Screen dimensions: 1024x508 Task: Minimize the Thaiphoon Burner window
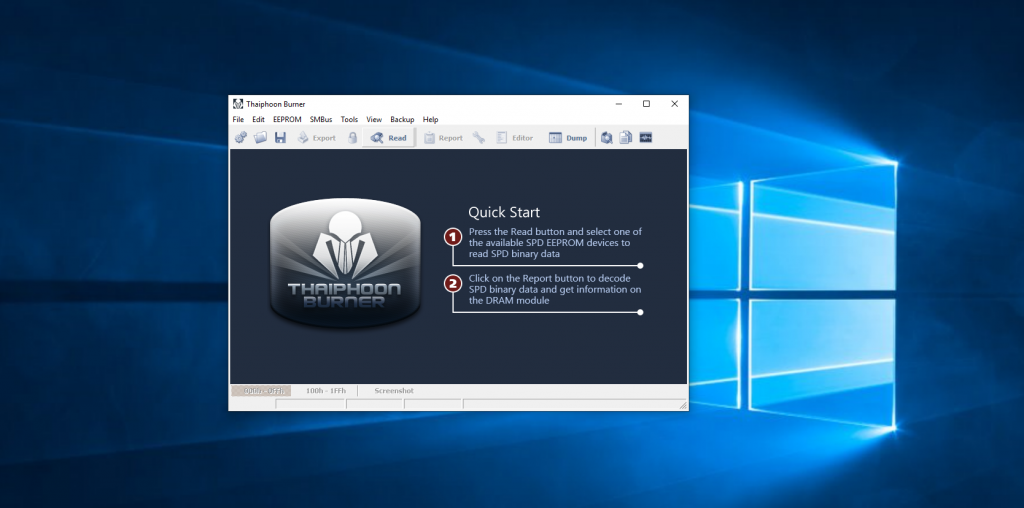pos(618,104)
